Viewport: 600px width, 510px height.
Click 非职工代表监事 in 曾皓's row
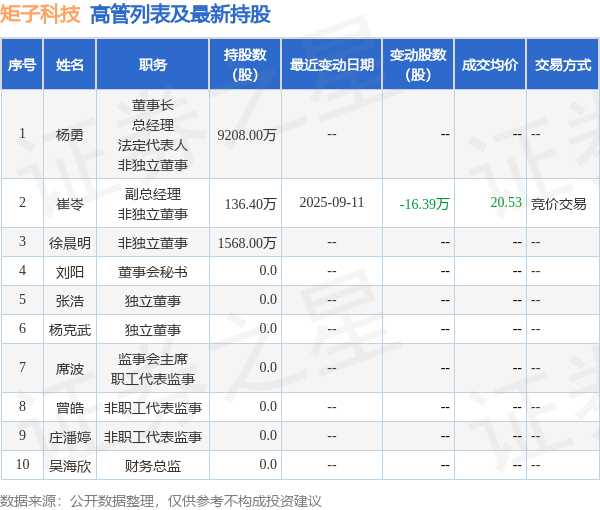153,408
